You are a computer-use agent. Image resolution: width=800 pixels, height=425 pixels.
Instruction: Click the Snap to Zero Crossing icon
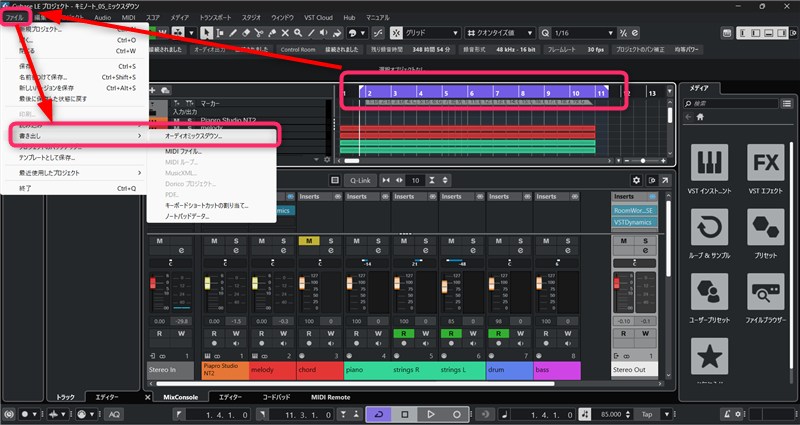point(378,33)
